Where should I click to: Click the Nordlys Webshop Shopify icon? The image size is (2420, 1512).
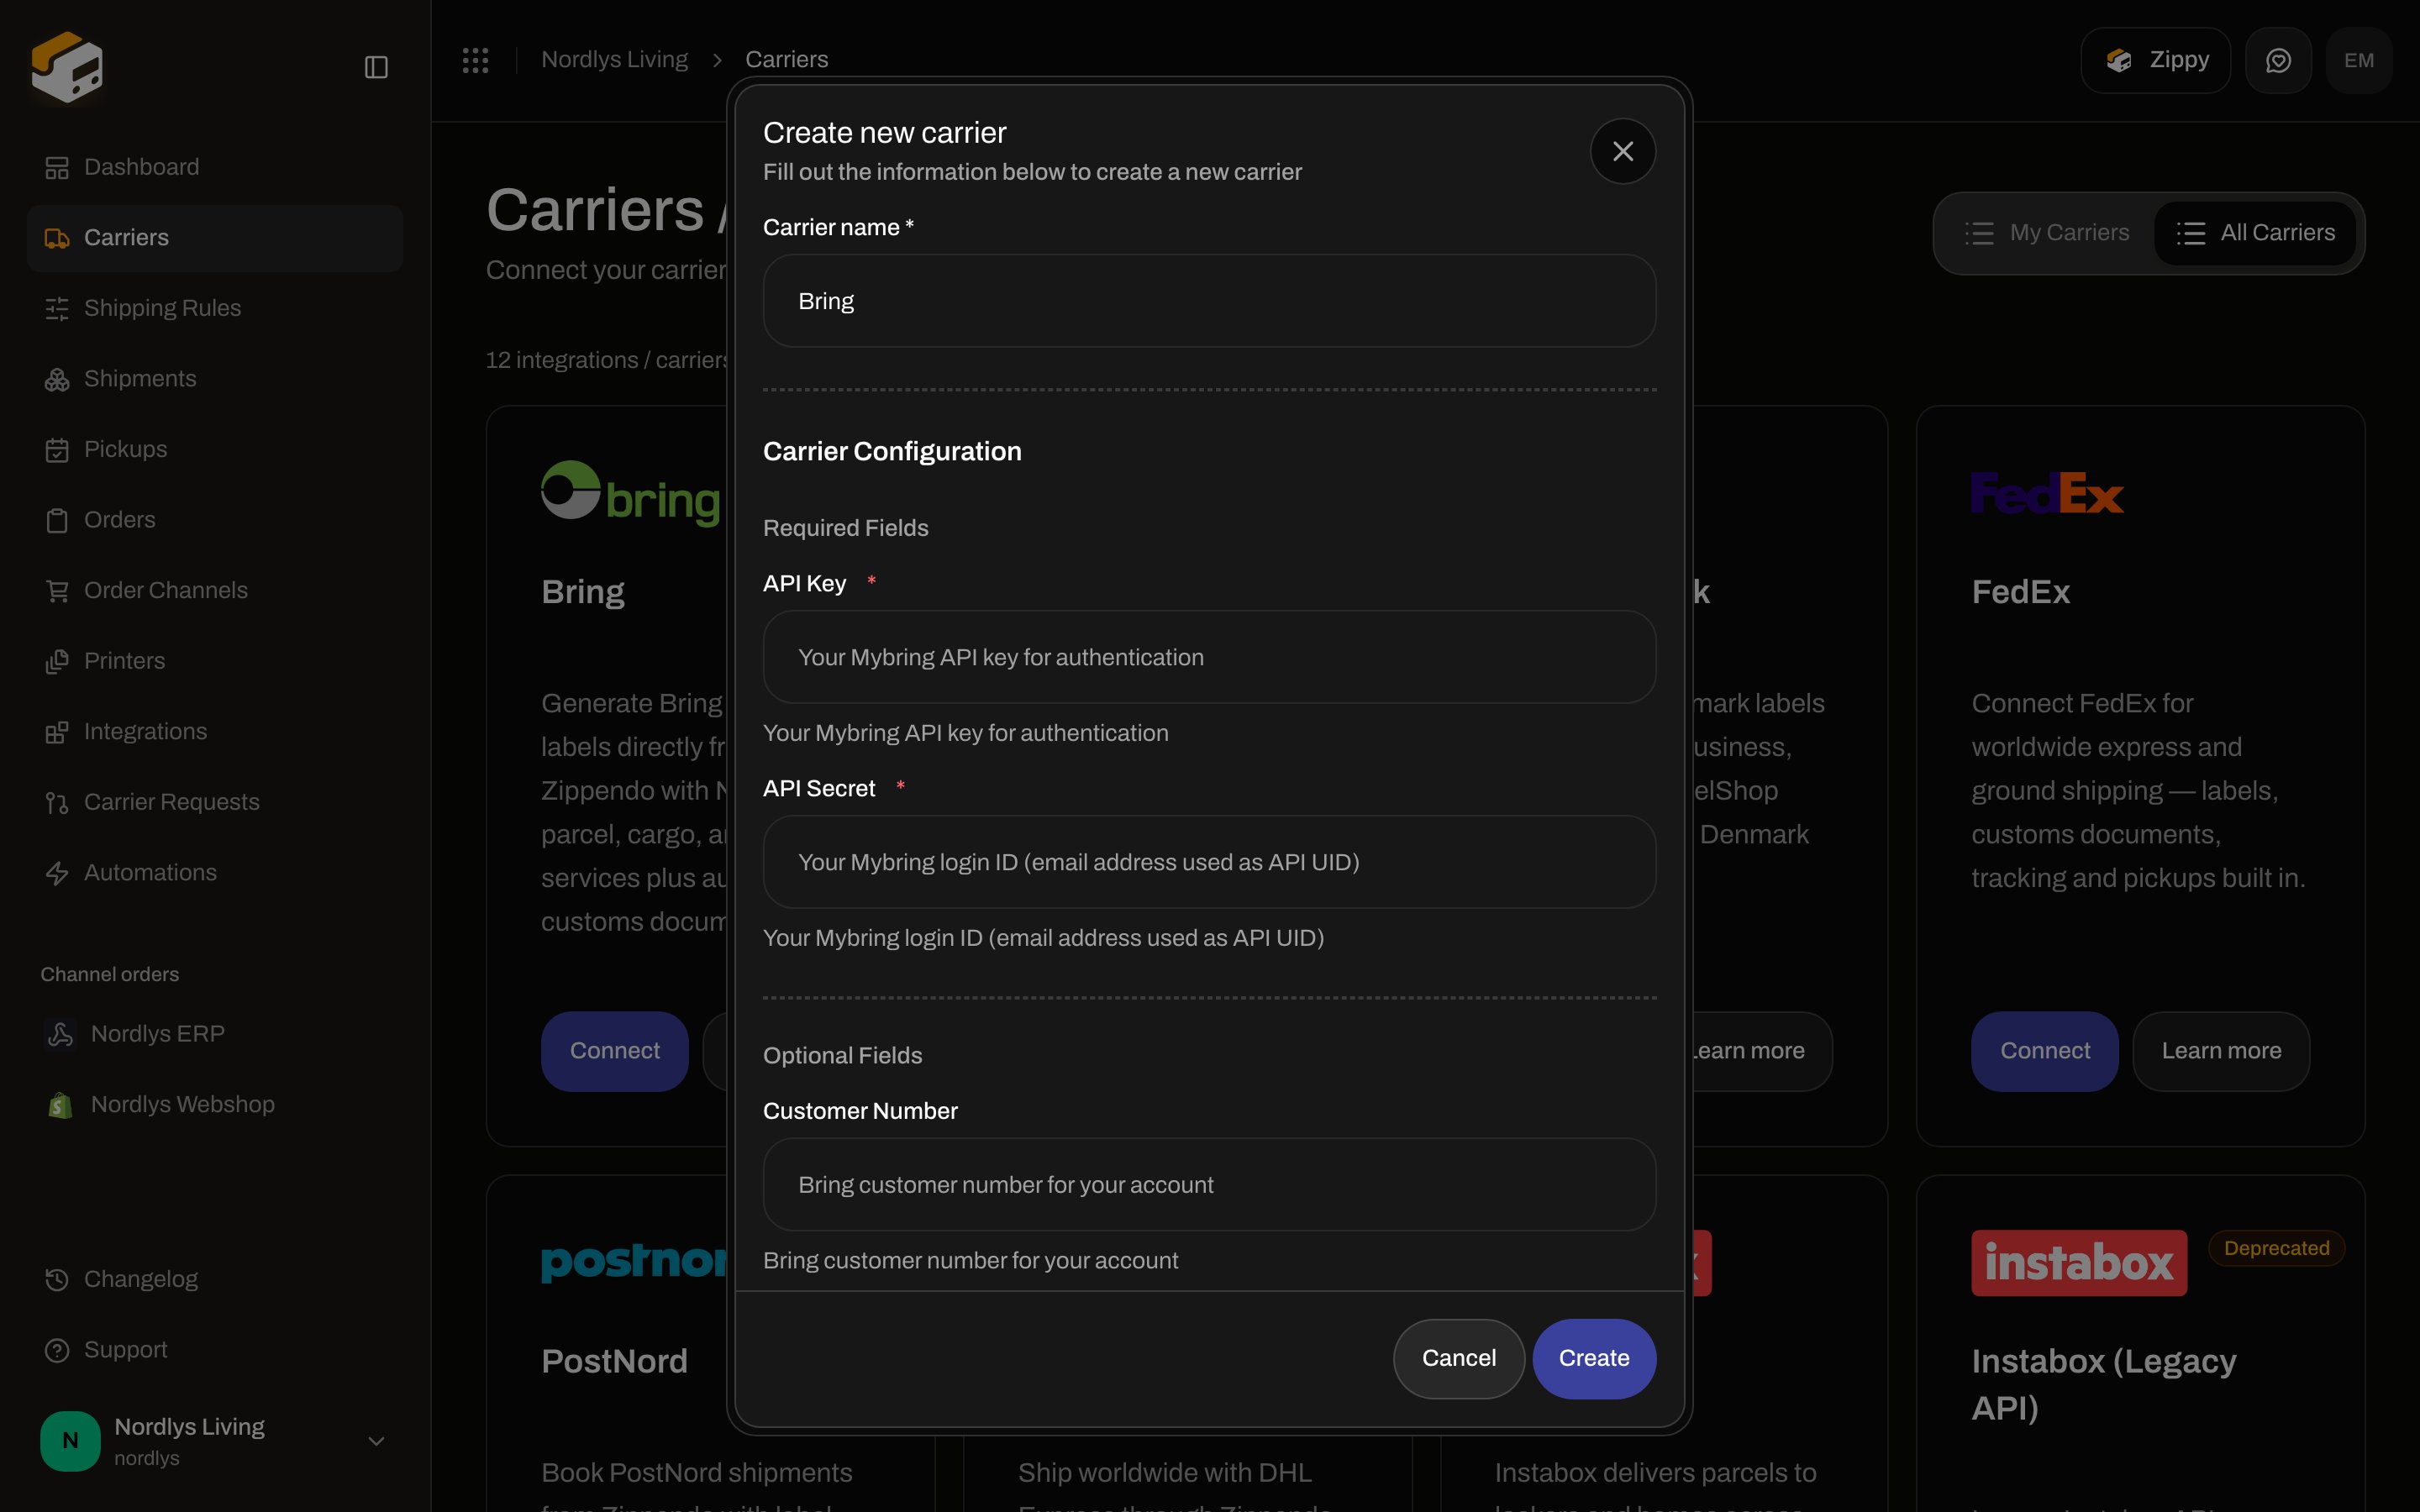60,1104
